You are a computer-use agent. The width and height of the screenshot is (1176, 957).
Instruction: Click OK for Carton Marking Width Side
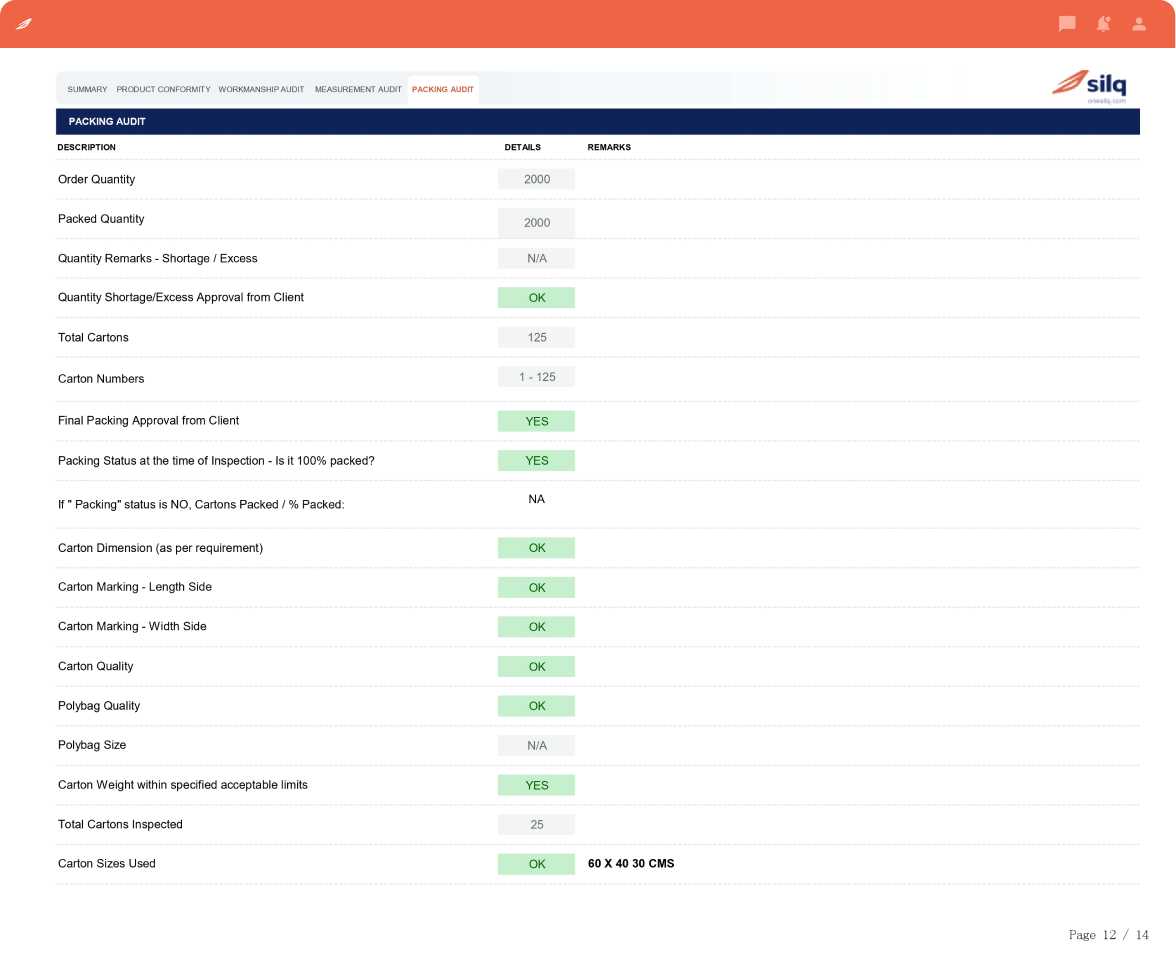tap(536, 627)
